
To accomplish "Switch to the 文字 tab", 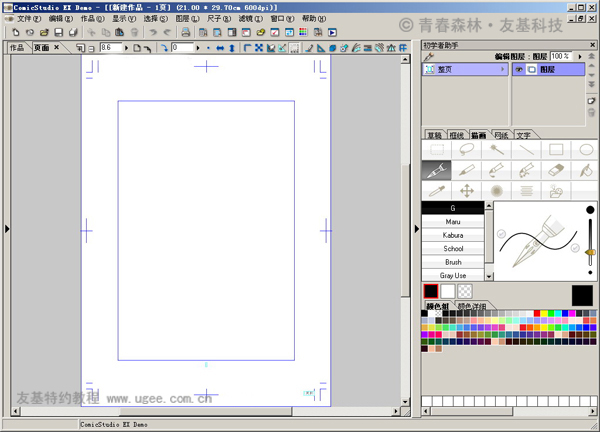I will tap(524, 135).
